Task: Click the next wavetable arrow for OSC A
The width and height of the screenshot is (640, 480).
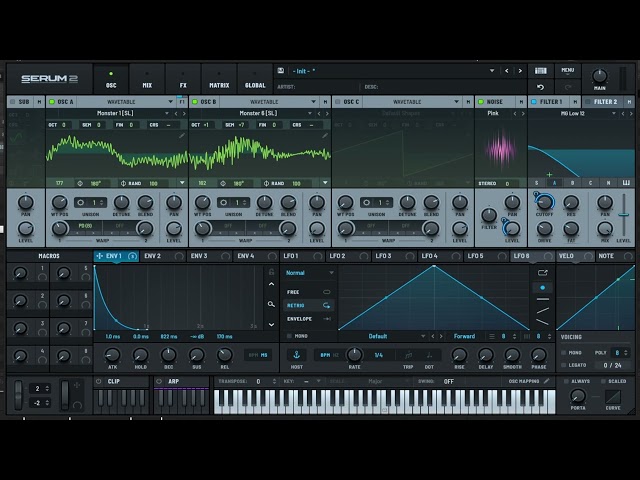Action: (x=184, y=113)
